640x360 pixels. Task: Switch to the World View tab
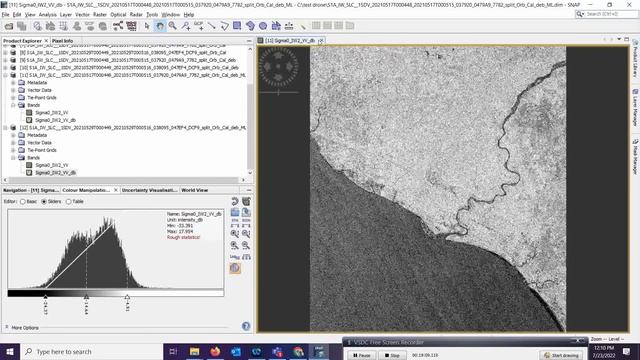[195, 190]
